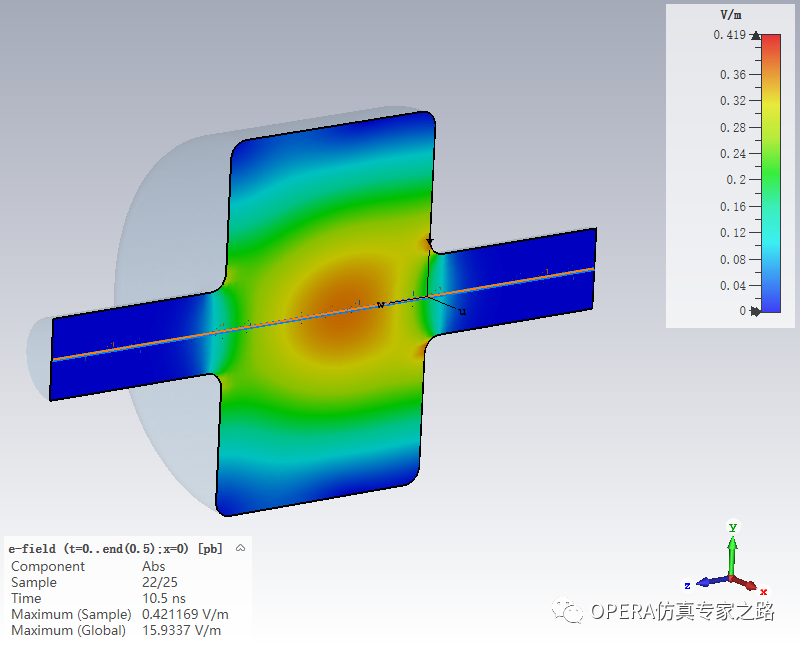Click the 0.04 tick label on legend

[733, 285]
